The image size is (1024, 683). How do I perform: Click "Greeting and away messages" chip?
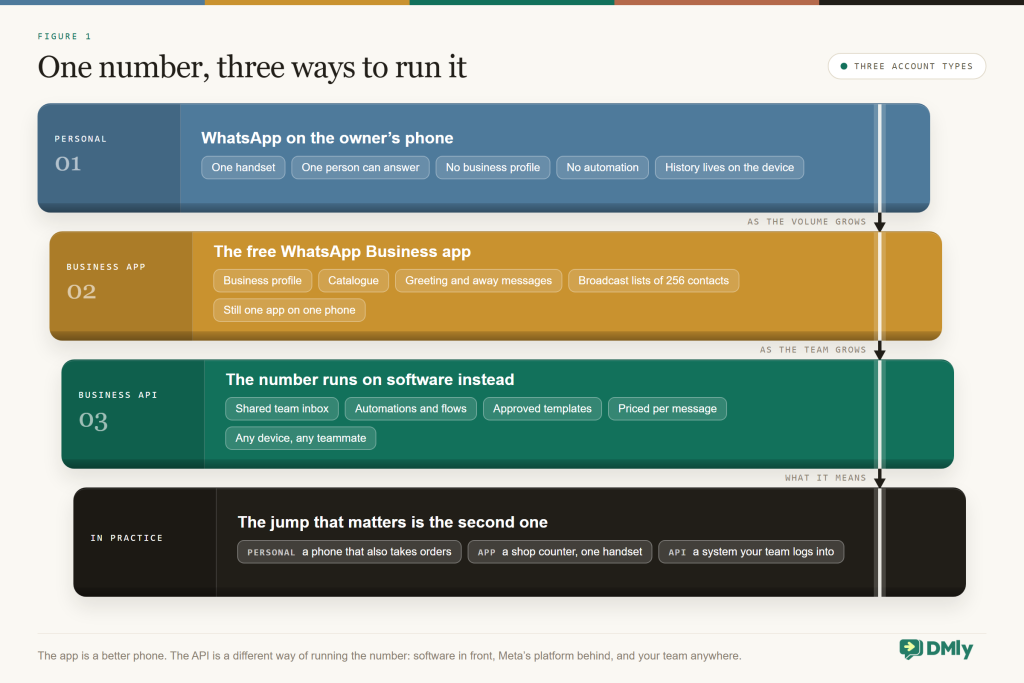point(478,281)
